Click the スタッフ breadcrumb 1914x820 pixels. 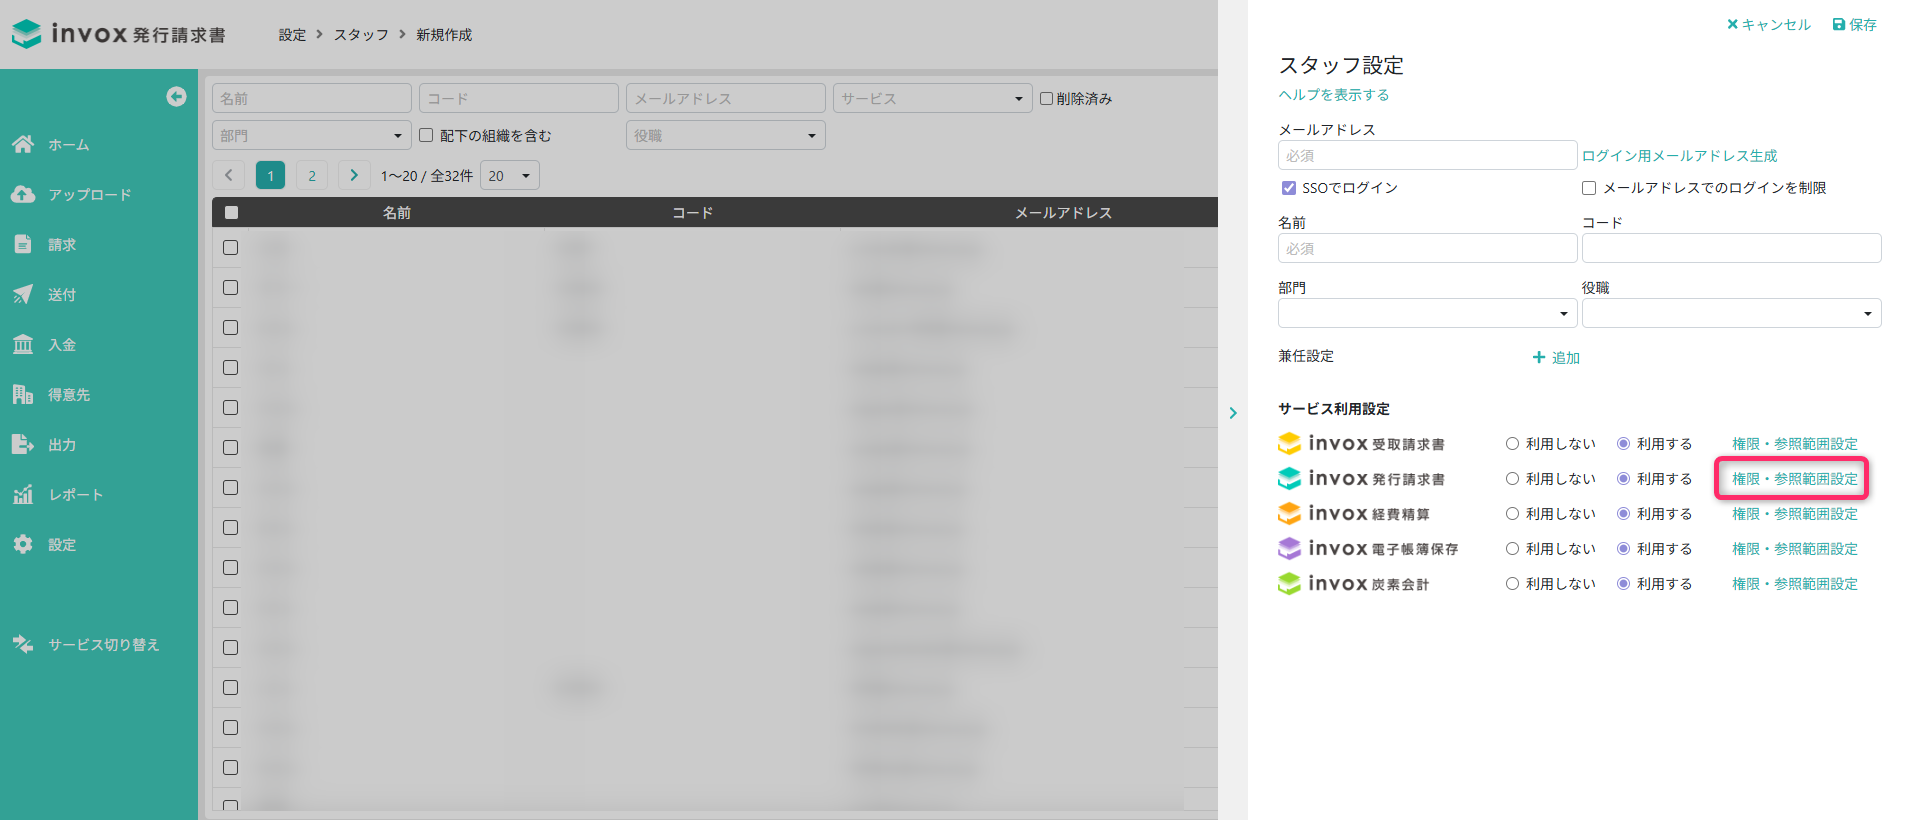[361, 34]
